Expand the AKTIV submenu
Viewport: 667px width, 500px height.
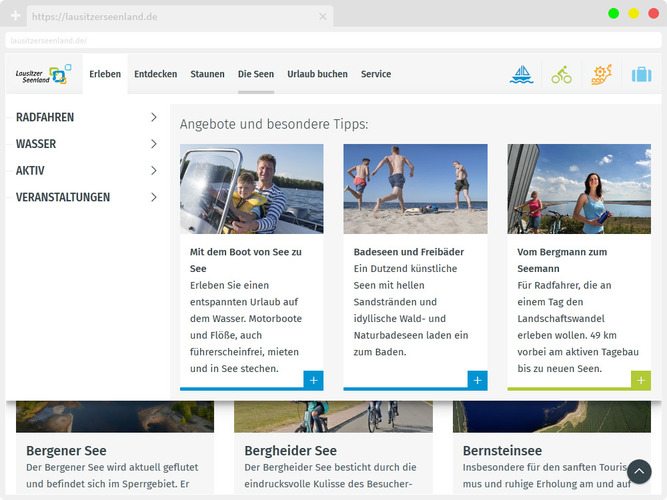153,171
